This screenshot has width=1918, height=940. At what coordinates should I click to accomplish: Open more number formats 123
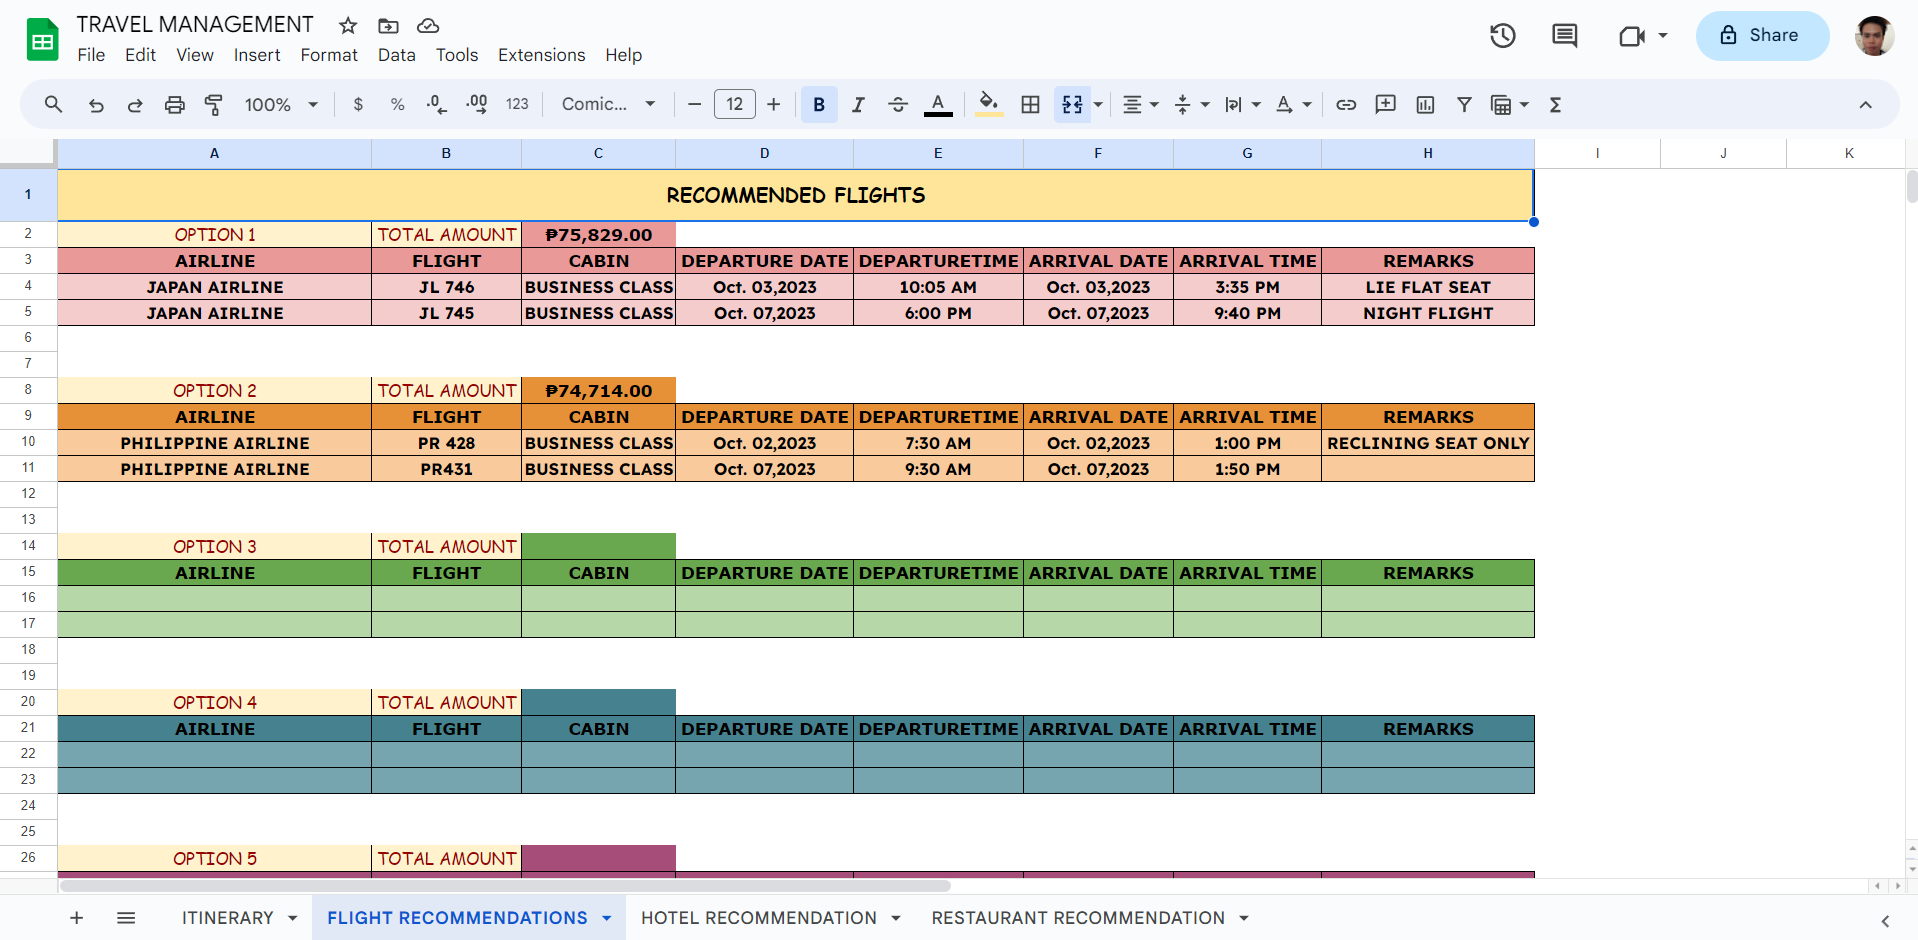point(517,104)
